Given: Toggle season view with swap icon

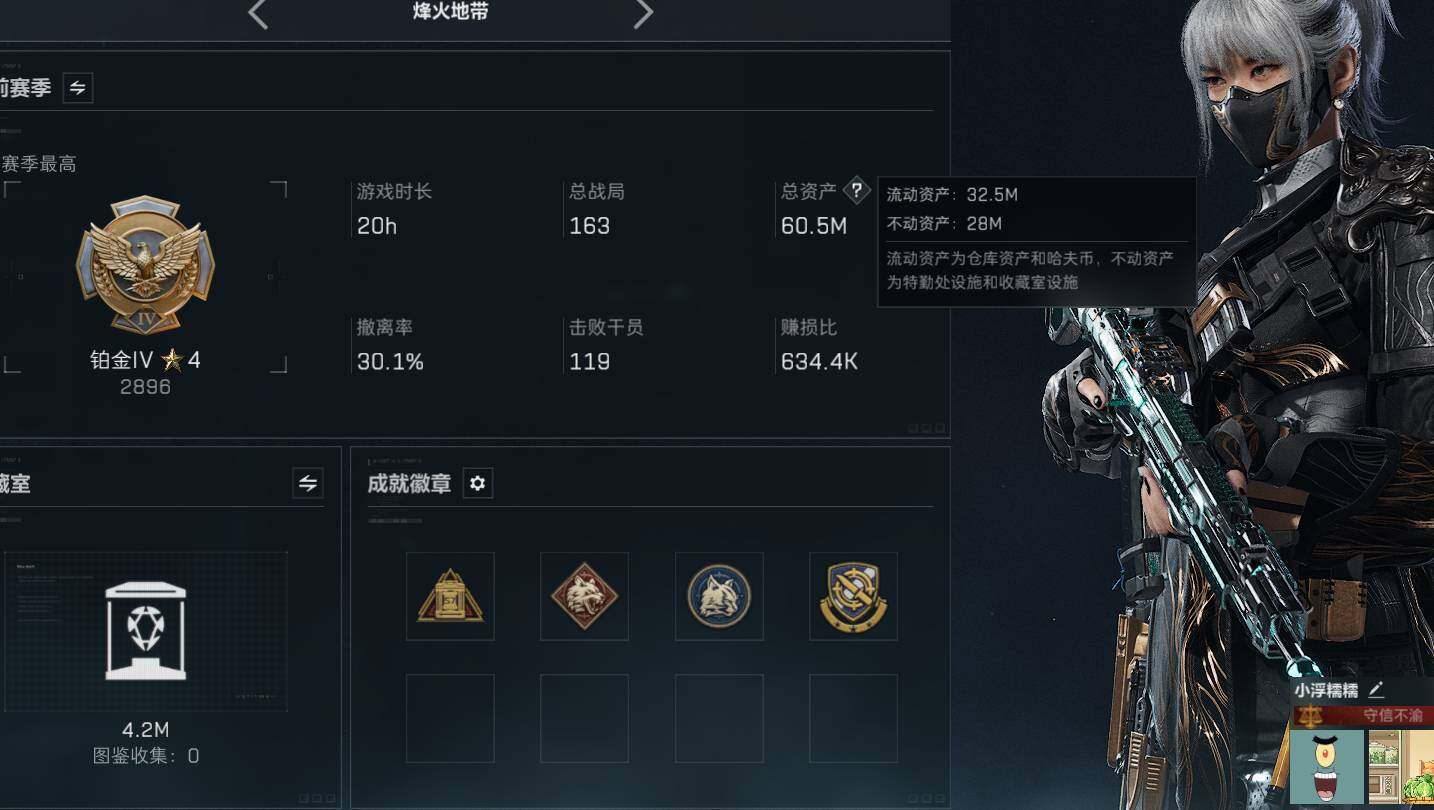Looking at the screenshot, I should tap(77, 88).
